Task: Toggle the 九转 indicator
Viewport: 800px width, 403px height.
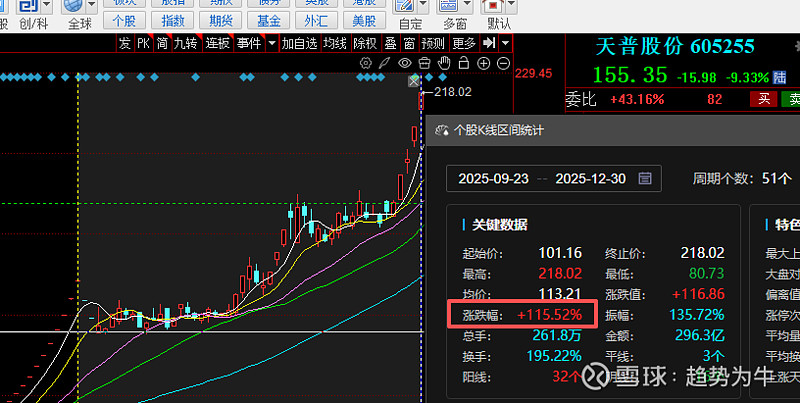Action: 185,43
